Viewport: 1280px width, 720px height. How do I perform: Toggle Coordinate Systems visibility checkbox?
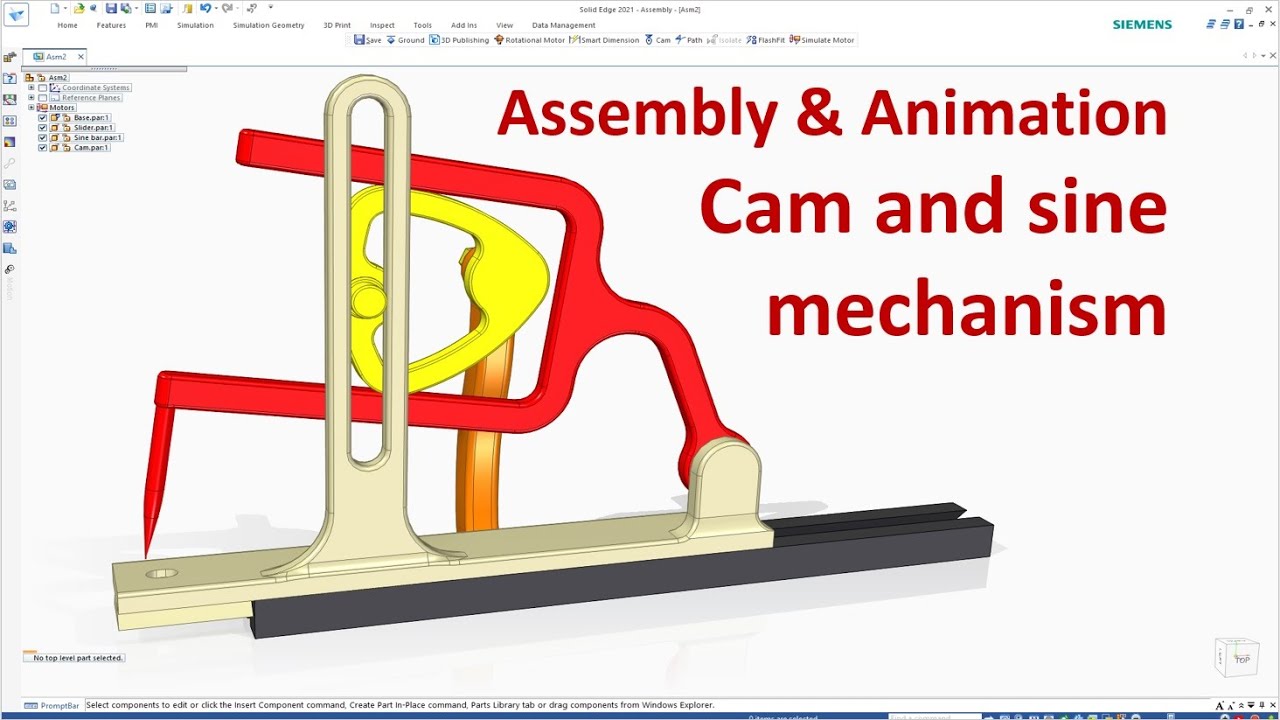coord(42,88)
